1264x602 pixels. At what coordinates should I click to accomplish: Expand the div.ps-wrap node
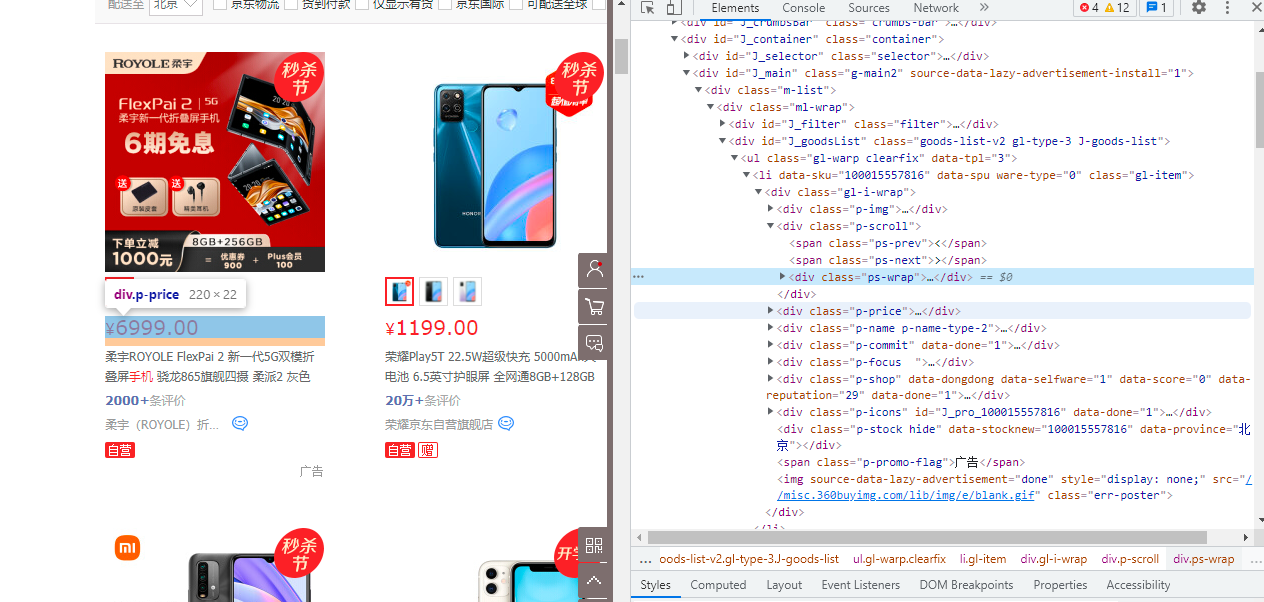click(x=783, y=277)
